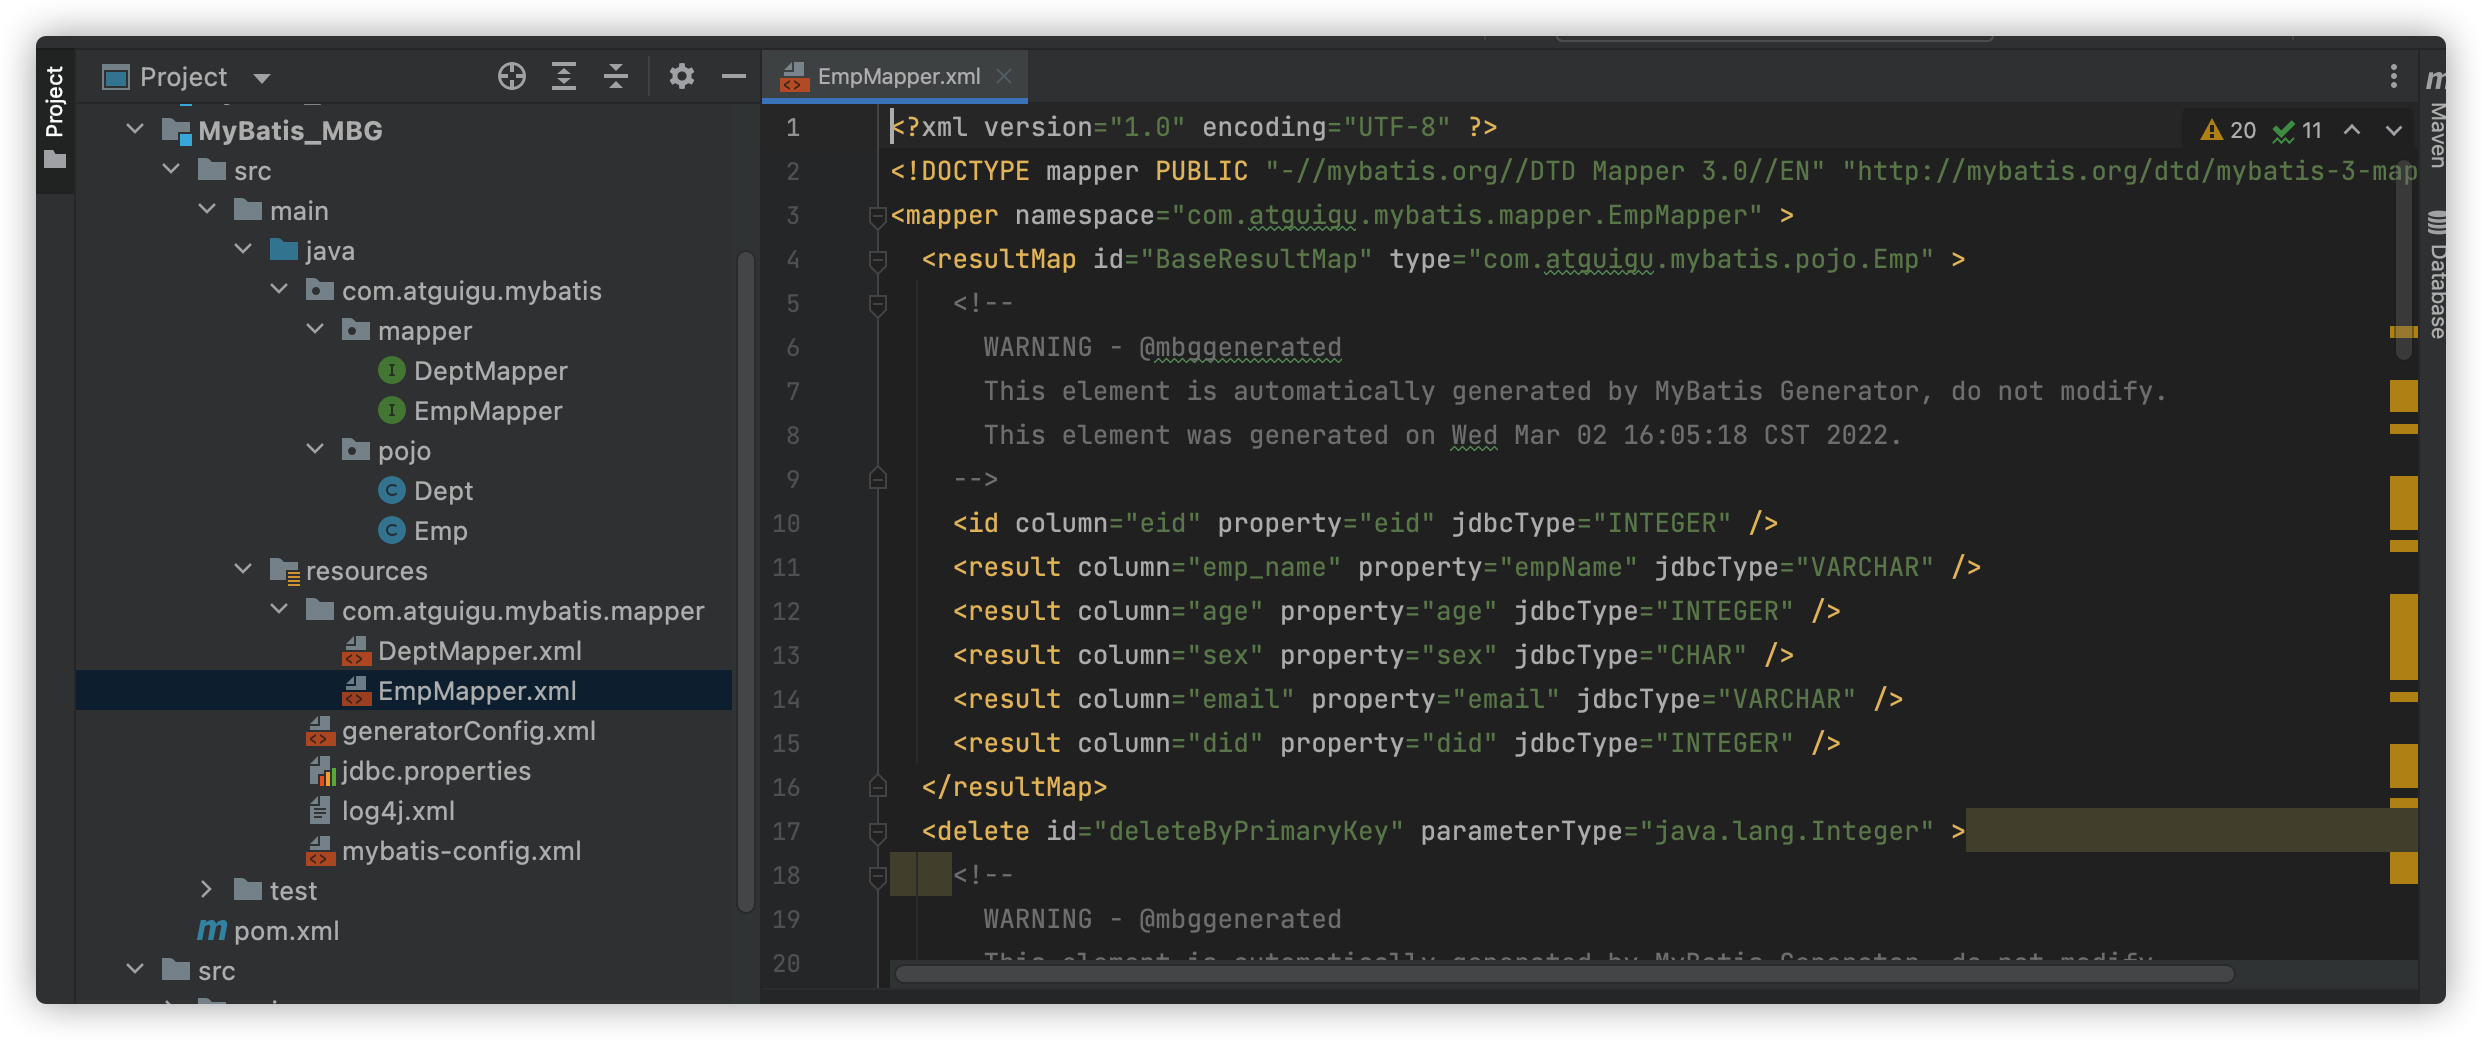Expand the test folder in the project tree
The image size is (2482, 1040).
click(205, 890)
